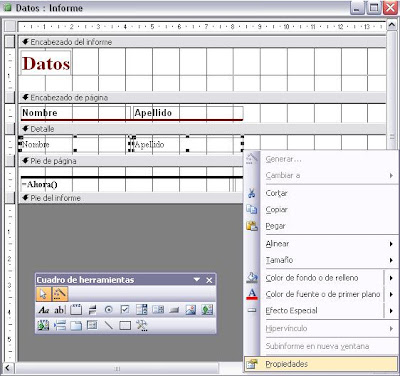This screenshot has width=400, height=376.
Task: Open the Efecto Especial submenu
Action: [314, 311]
